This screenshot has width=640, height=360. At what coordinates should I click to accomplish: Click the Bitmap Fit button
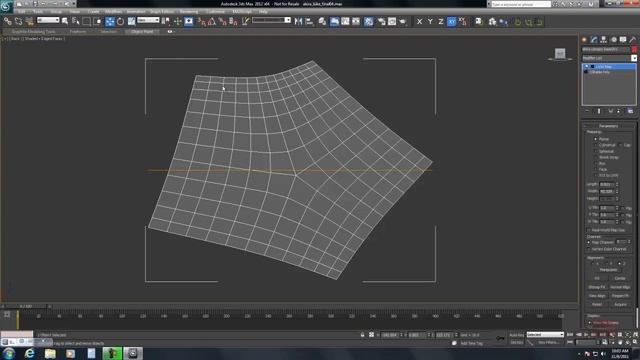click(x=597, y=287)
